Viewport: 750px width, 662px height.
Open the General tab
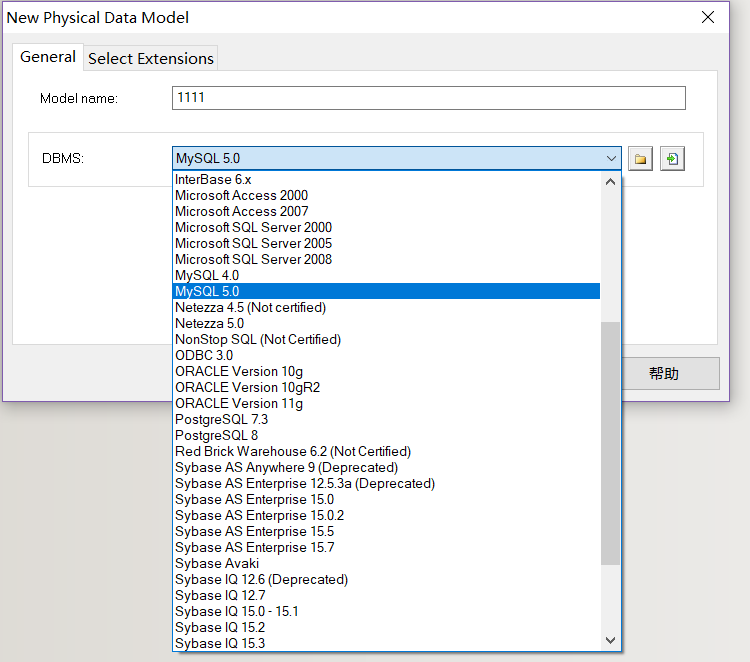pyautogui.click(x=48, y=57)
